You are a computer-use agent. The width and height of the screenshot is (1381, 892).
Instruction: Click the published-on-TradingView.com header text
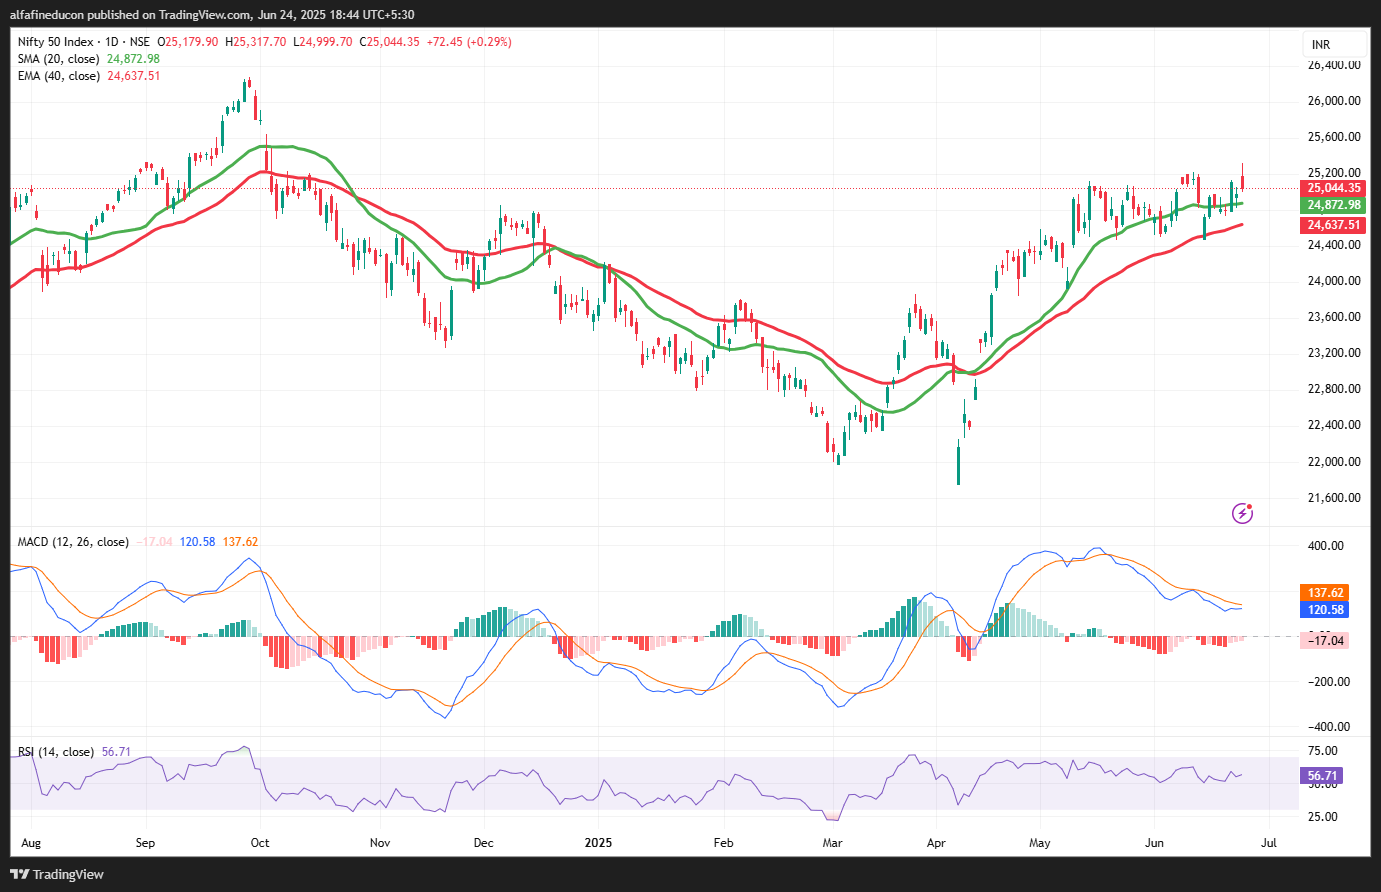click(x=212, y=14)
